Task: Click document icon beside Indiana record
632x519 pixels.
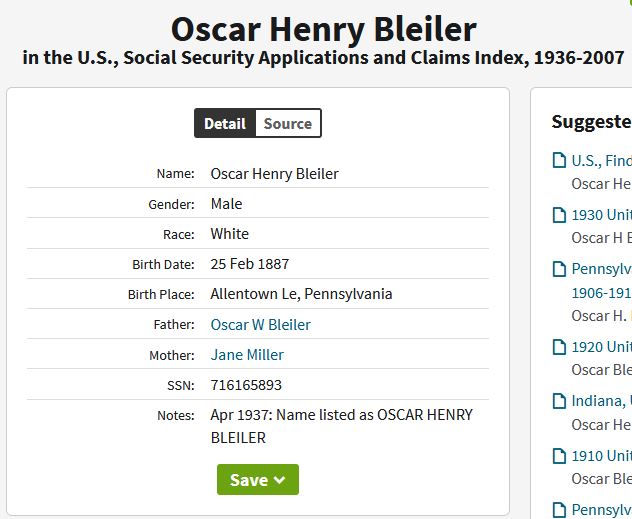Action: 560,401
